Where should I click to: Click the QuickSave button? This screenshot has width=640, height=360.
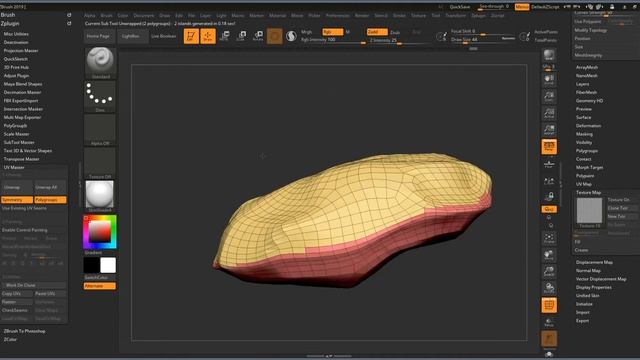460,7
